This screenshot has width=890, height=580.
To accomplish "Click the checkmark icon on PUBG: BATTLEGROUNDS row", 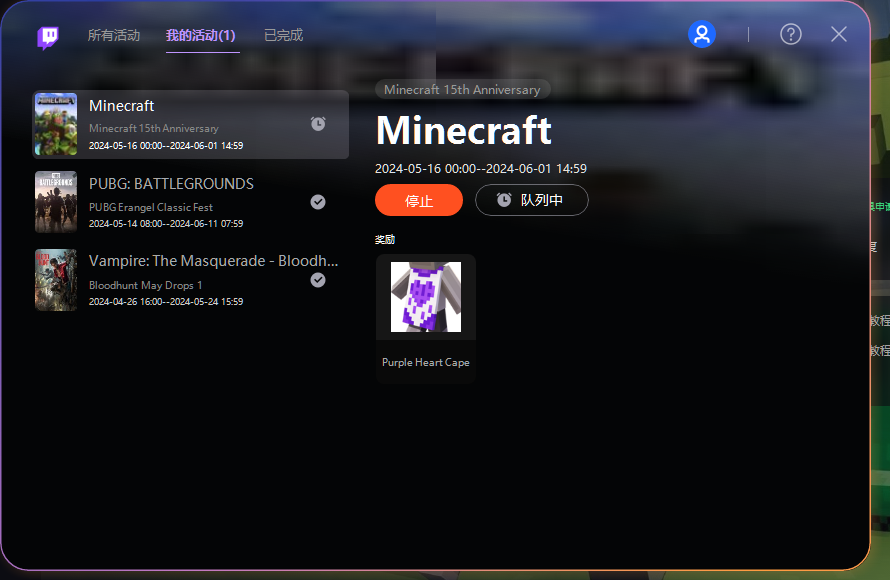I will 318,202.
